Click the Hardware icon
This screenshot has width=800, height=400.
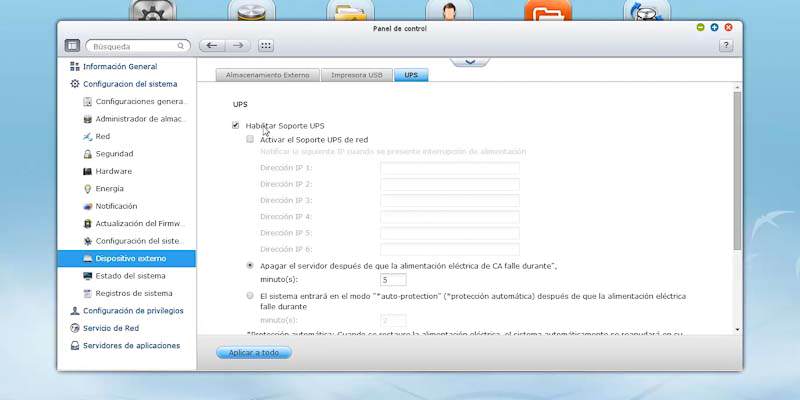point(87,171)
